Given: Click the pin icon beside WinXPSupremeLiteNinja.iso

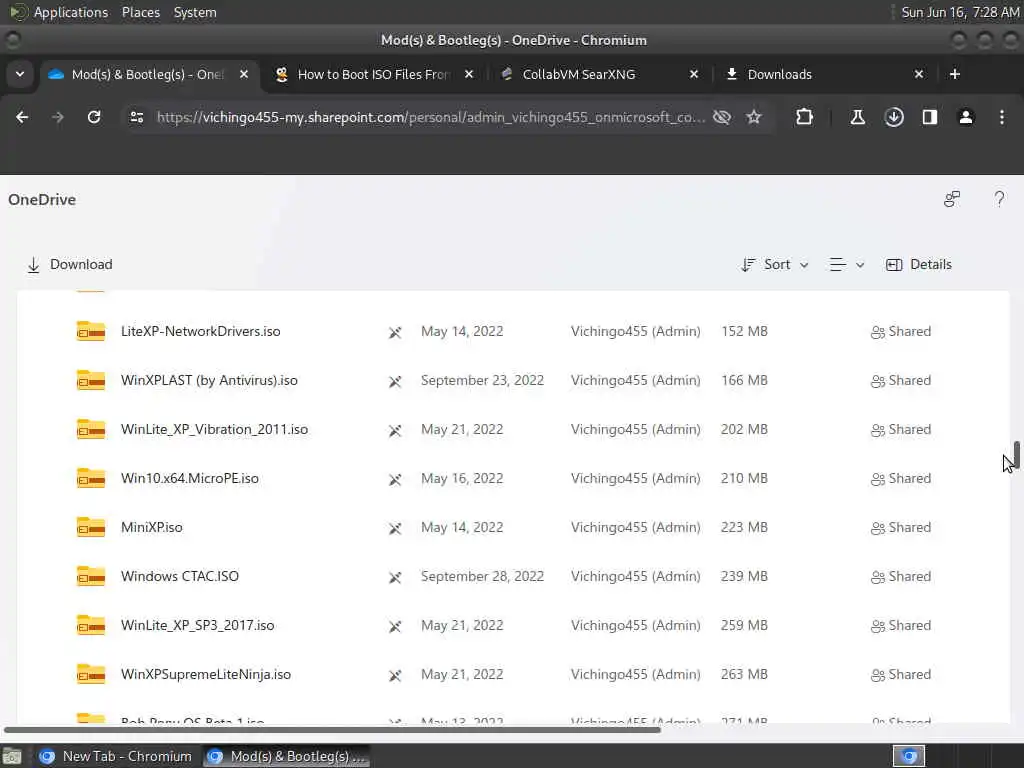Looking at the screenshot, I should click(x=395, y=675).
